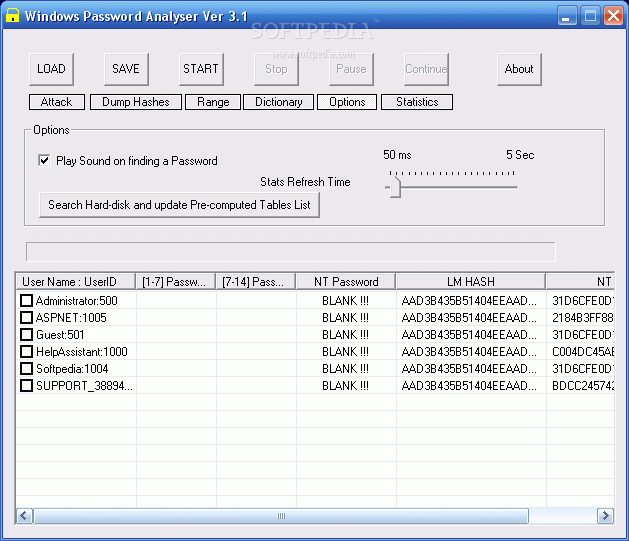This screenshot has width=629, height=541.
Task: Click the SAVE button
Action: click(x=126, y=69)
